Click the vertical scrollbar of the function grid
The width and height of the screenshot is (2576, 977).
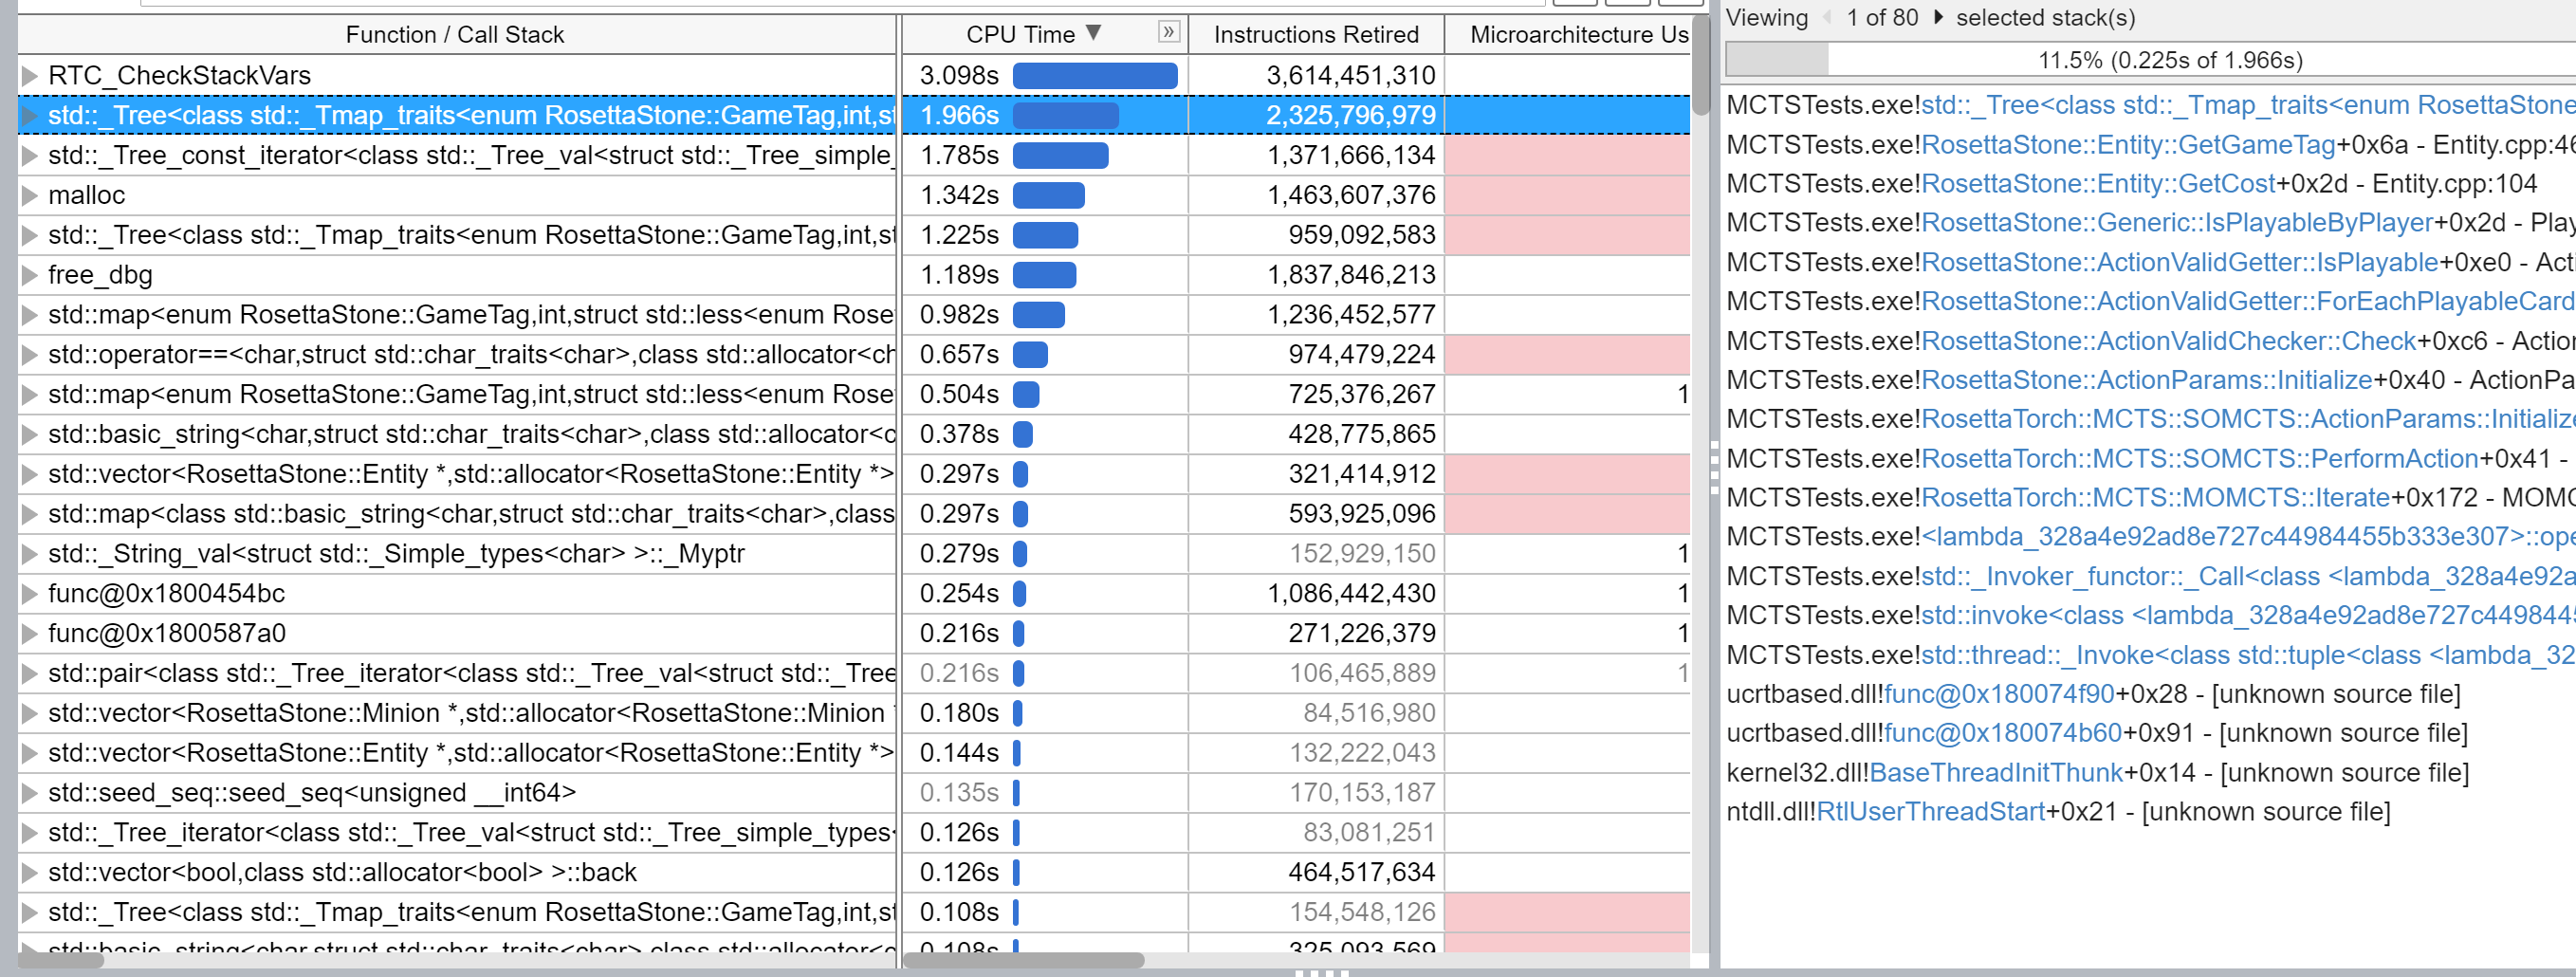(1700, 65)
